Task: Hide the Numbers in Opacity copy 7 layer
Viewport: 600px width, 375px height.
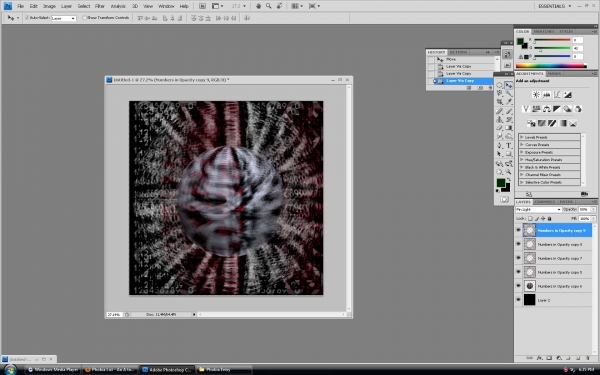Action: coord(518,258)
